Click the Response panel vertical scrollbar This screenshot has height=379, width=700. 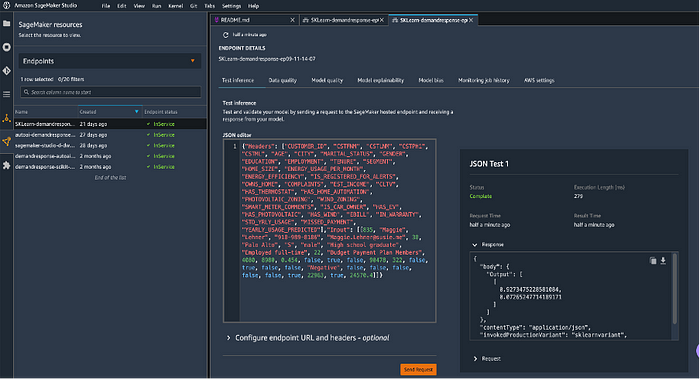point(675,289)
